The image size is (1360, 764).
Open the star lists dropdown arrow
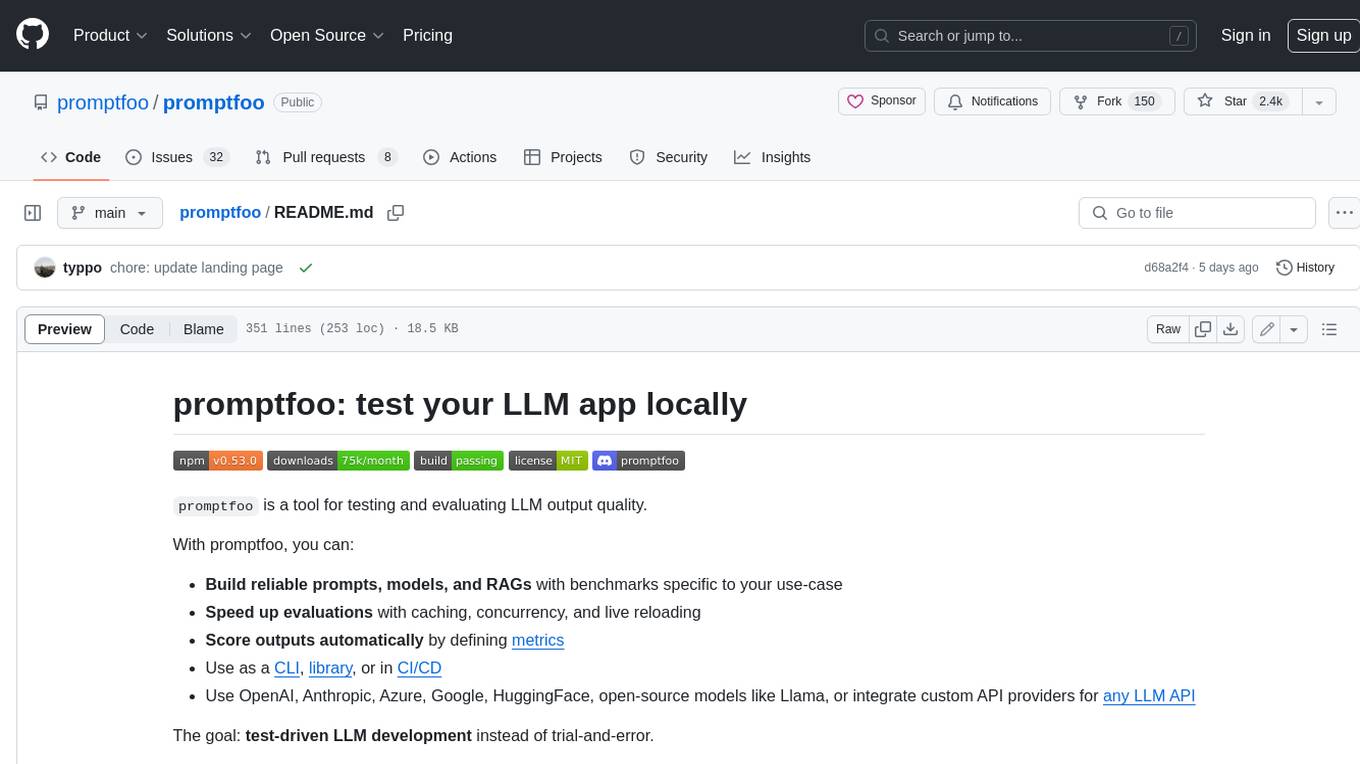[1319, 101]
